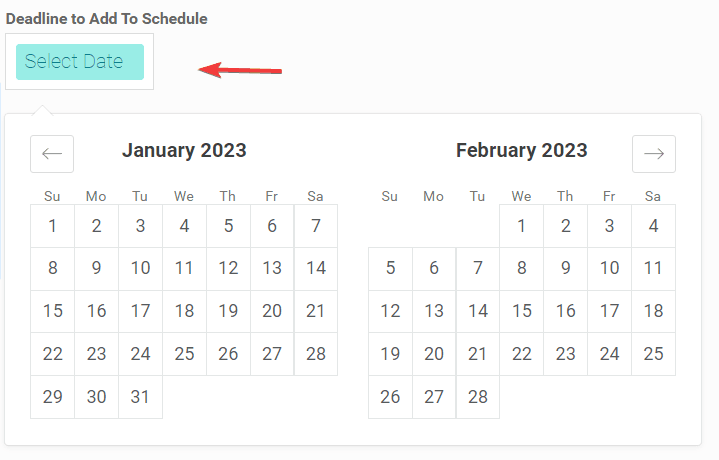This screenshot has height=460, width=719.
Task: Pick January 1, 2023
Action: (52, 226)
